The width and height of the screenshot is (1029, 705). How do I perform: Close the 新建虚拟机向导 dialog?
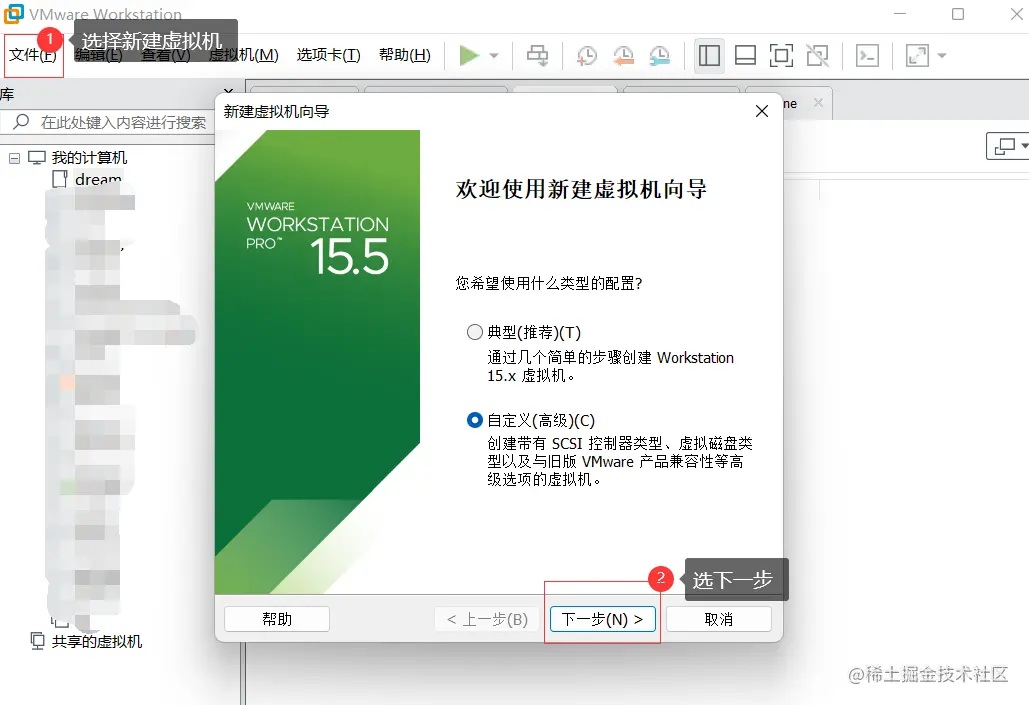[762, 111]
